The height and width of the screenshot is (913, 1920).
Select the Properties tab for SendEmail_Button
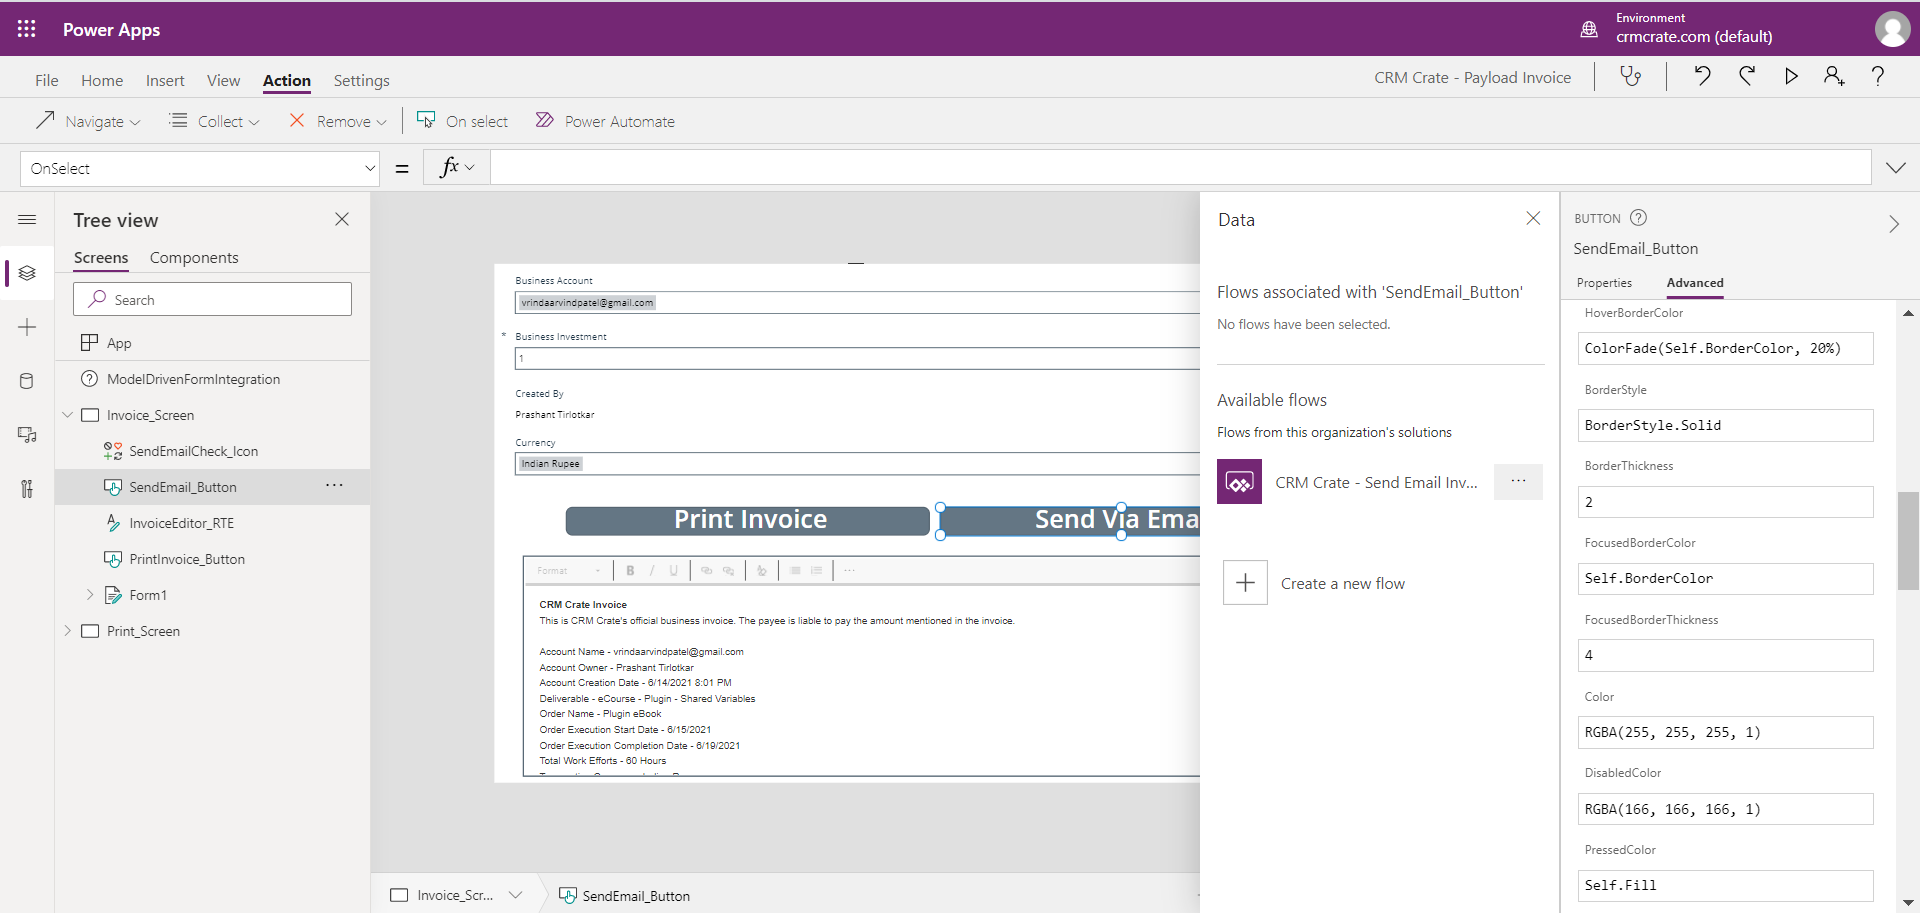1604,283
